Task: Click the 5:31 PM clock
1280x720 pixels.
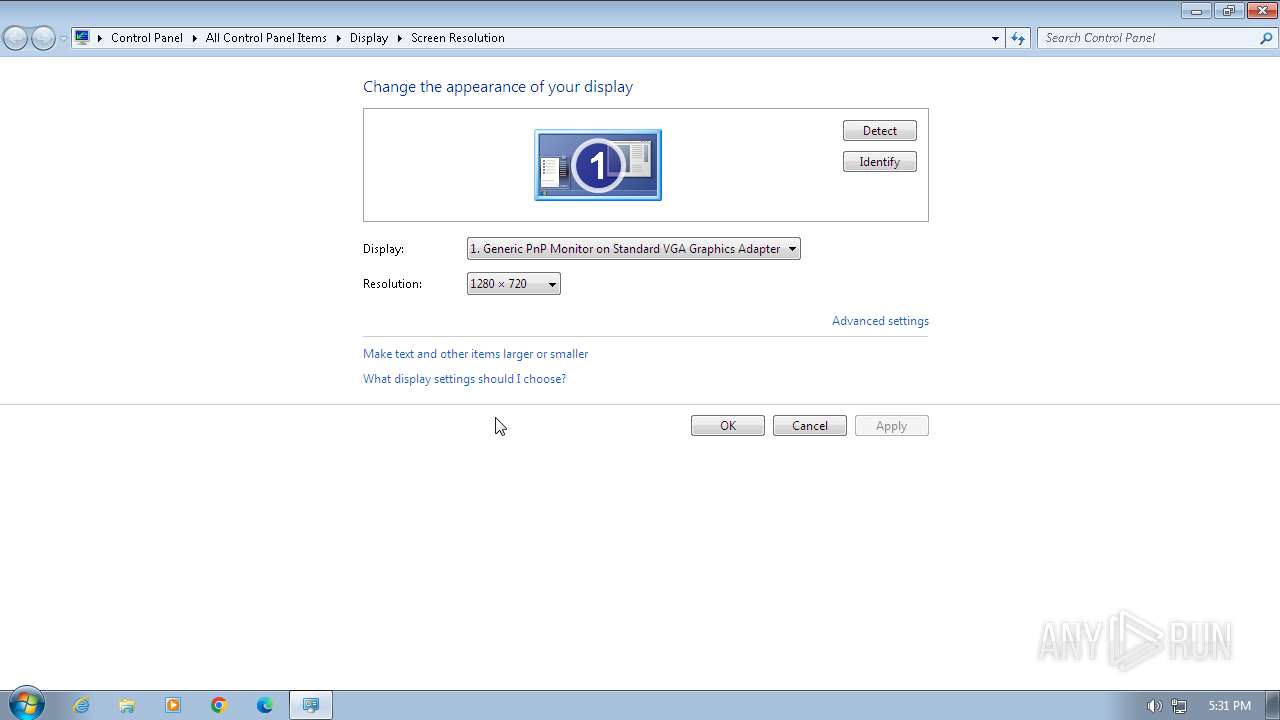Action: [x=1229, y=706]
